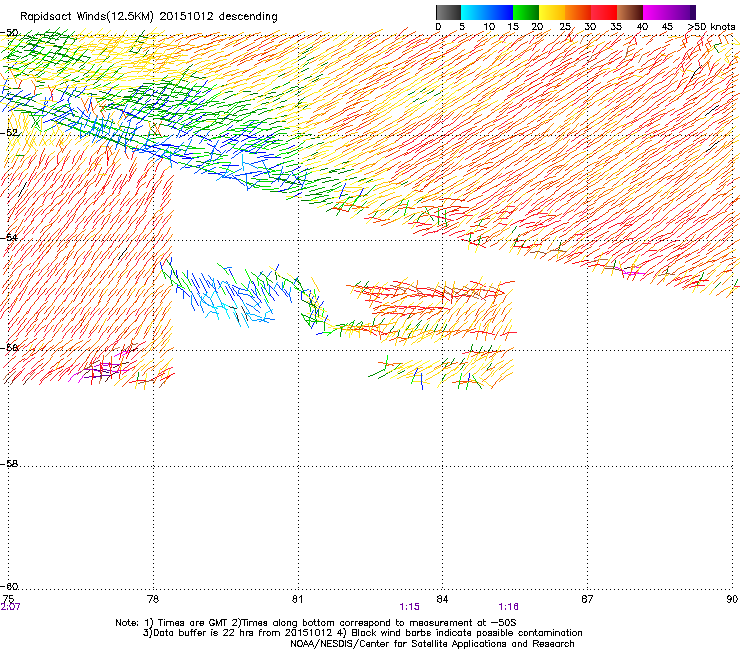Click the '40' legend scale label

click(x=642, y=27)
